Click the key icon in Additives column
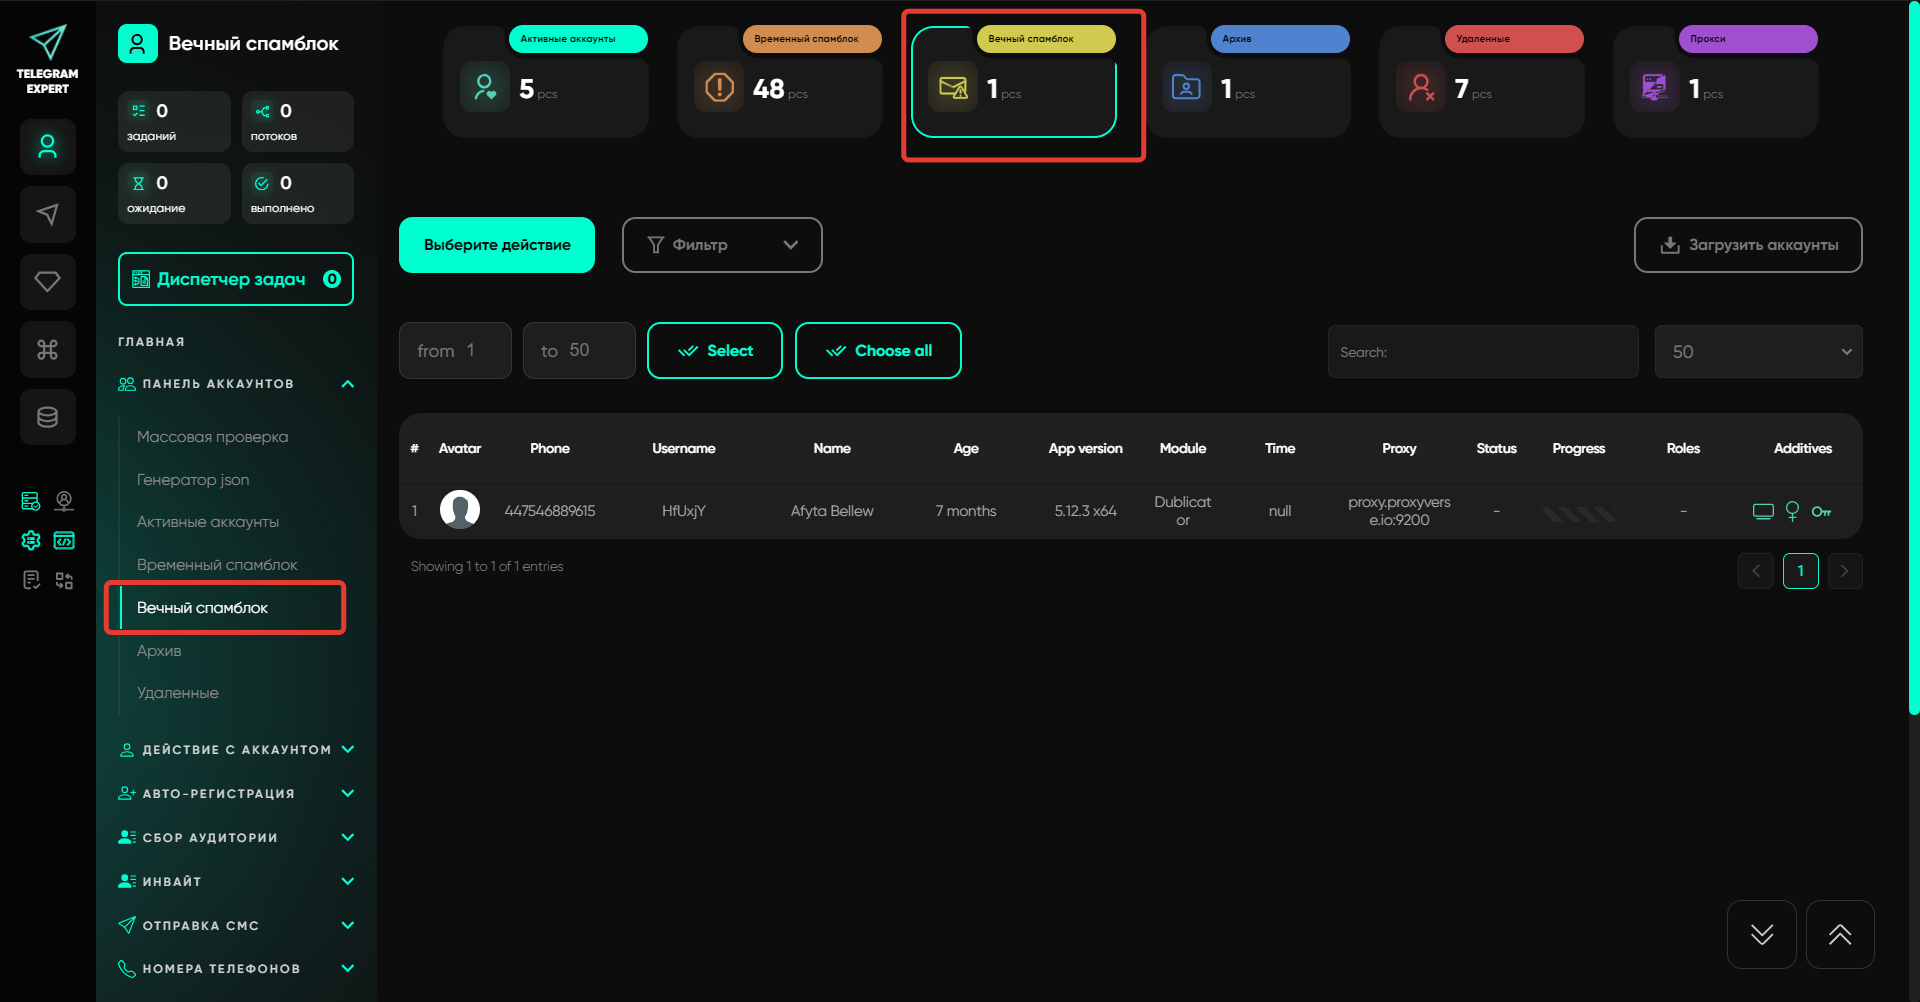 tap(1821, 512)
